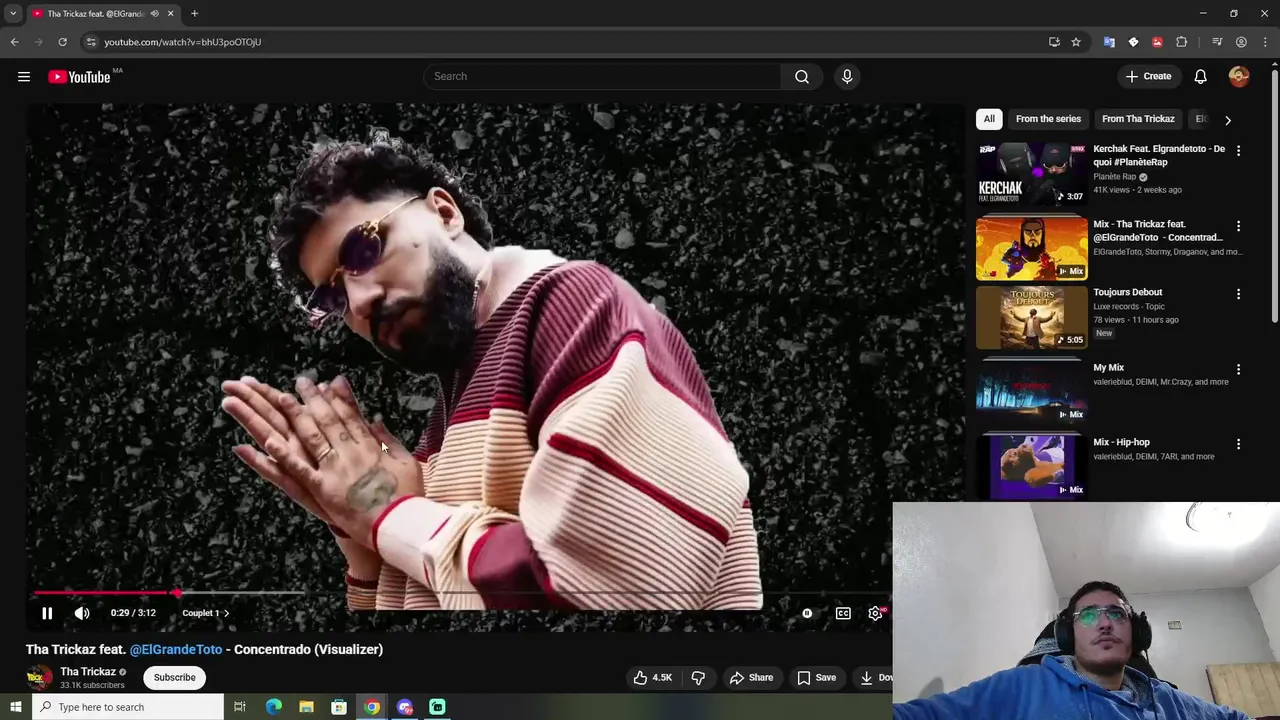
Task: Go back in browser history
Action: (14, 42)
